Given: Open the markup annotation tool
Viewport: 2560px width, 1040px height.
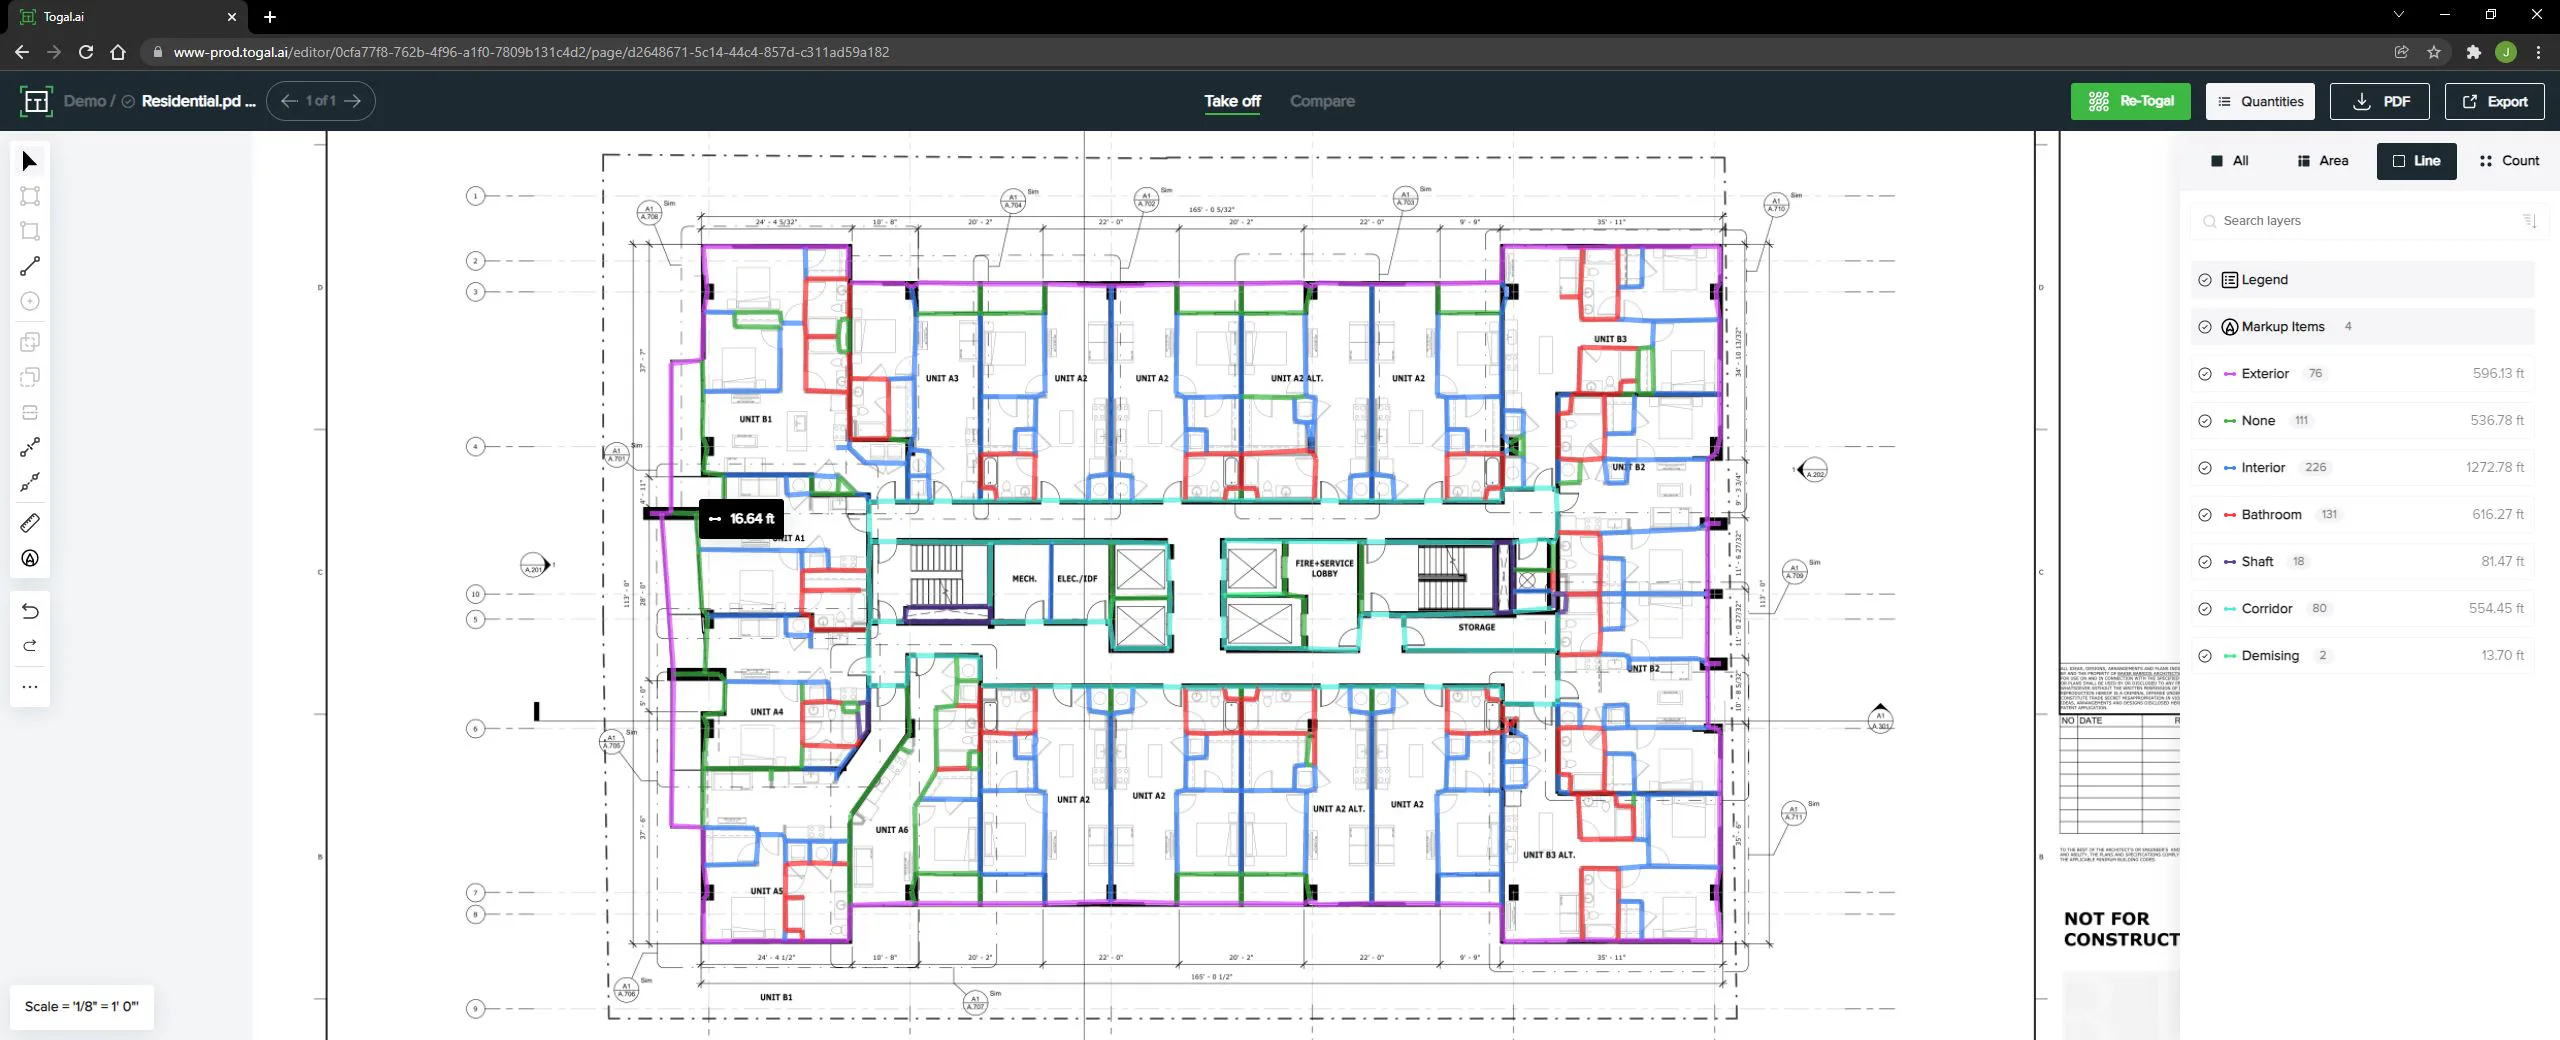Looking at the screenshot, I should click(x=30, y=559).
